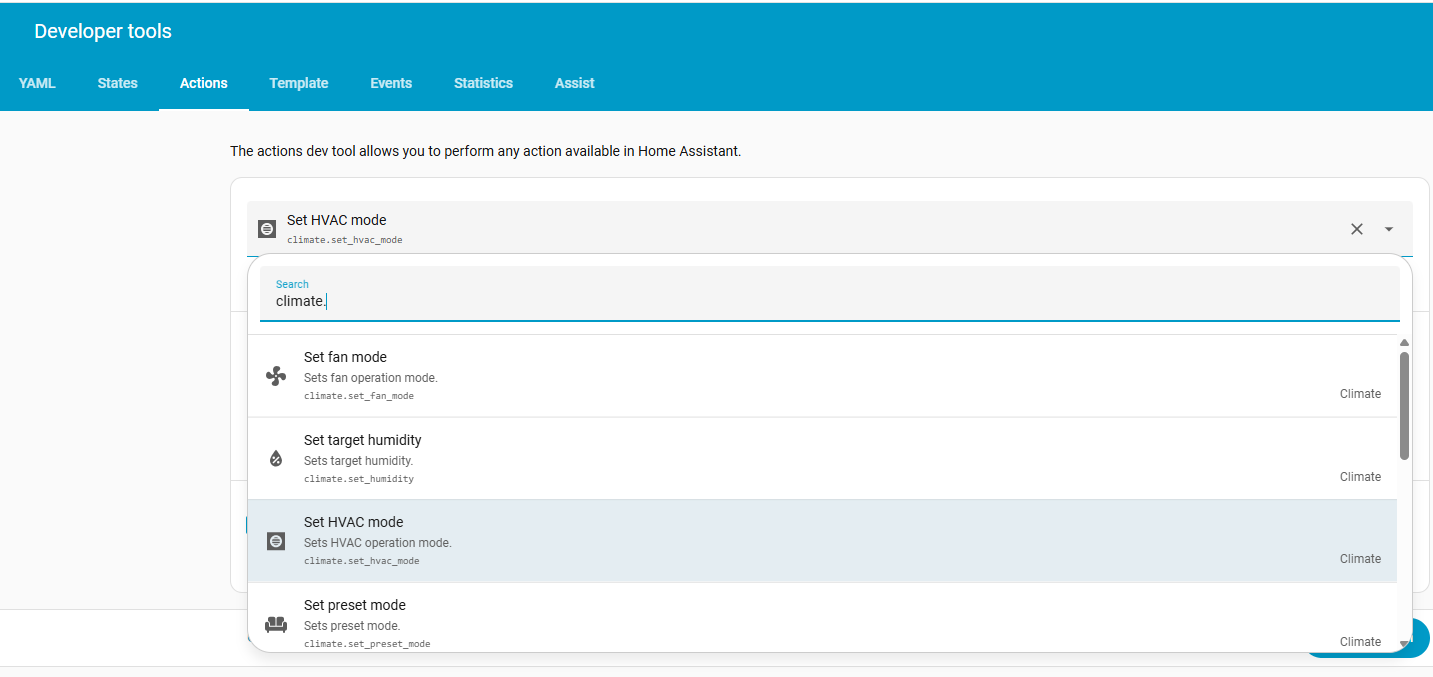Screen dimensions: 1433x677
Task: Go to the Events tab
Action: [x=391, y=83]
